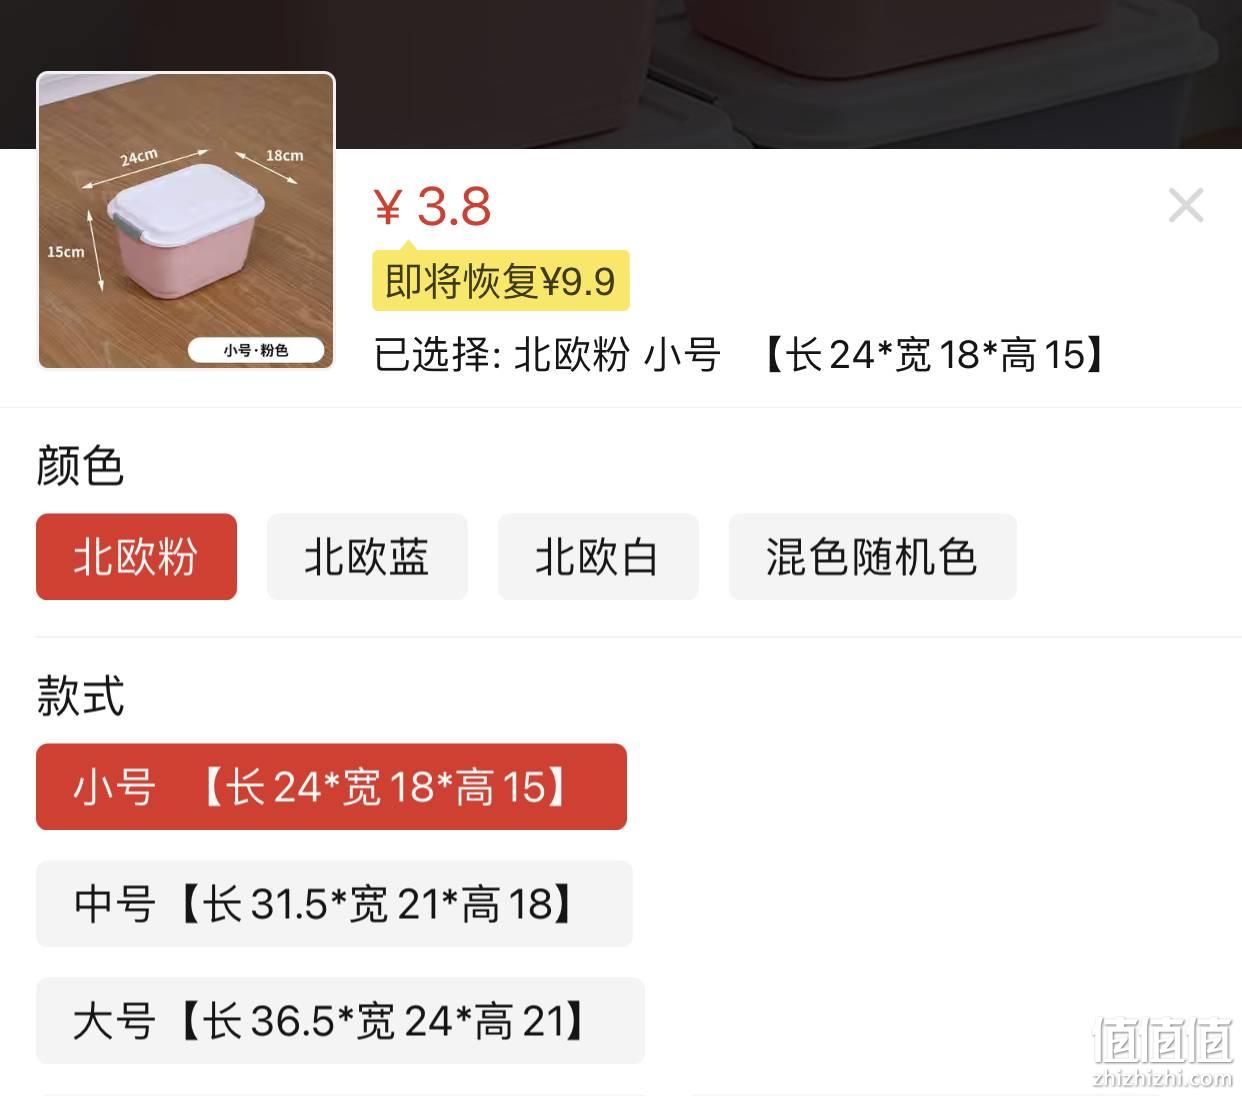Viewport: 1242px width, 1096px height.
Task: Tap the 即将恢复¥9.9 yellow price badge
Action: coord(501,281)
